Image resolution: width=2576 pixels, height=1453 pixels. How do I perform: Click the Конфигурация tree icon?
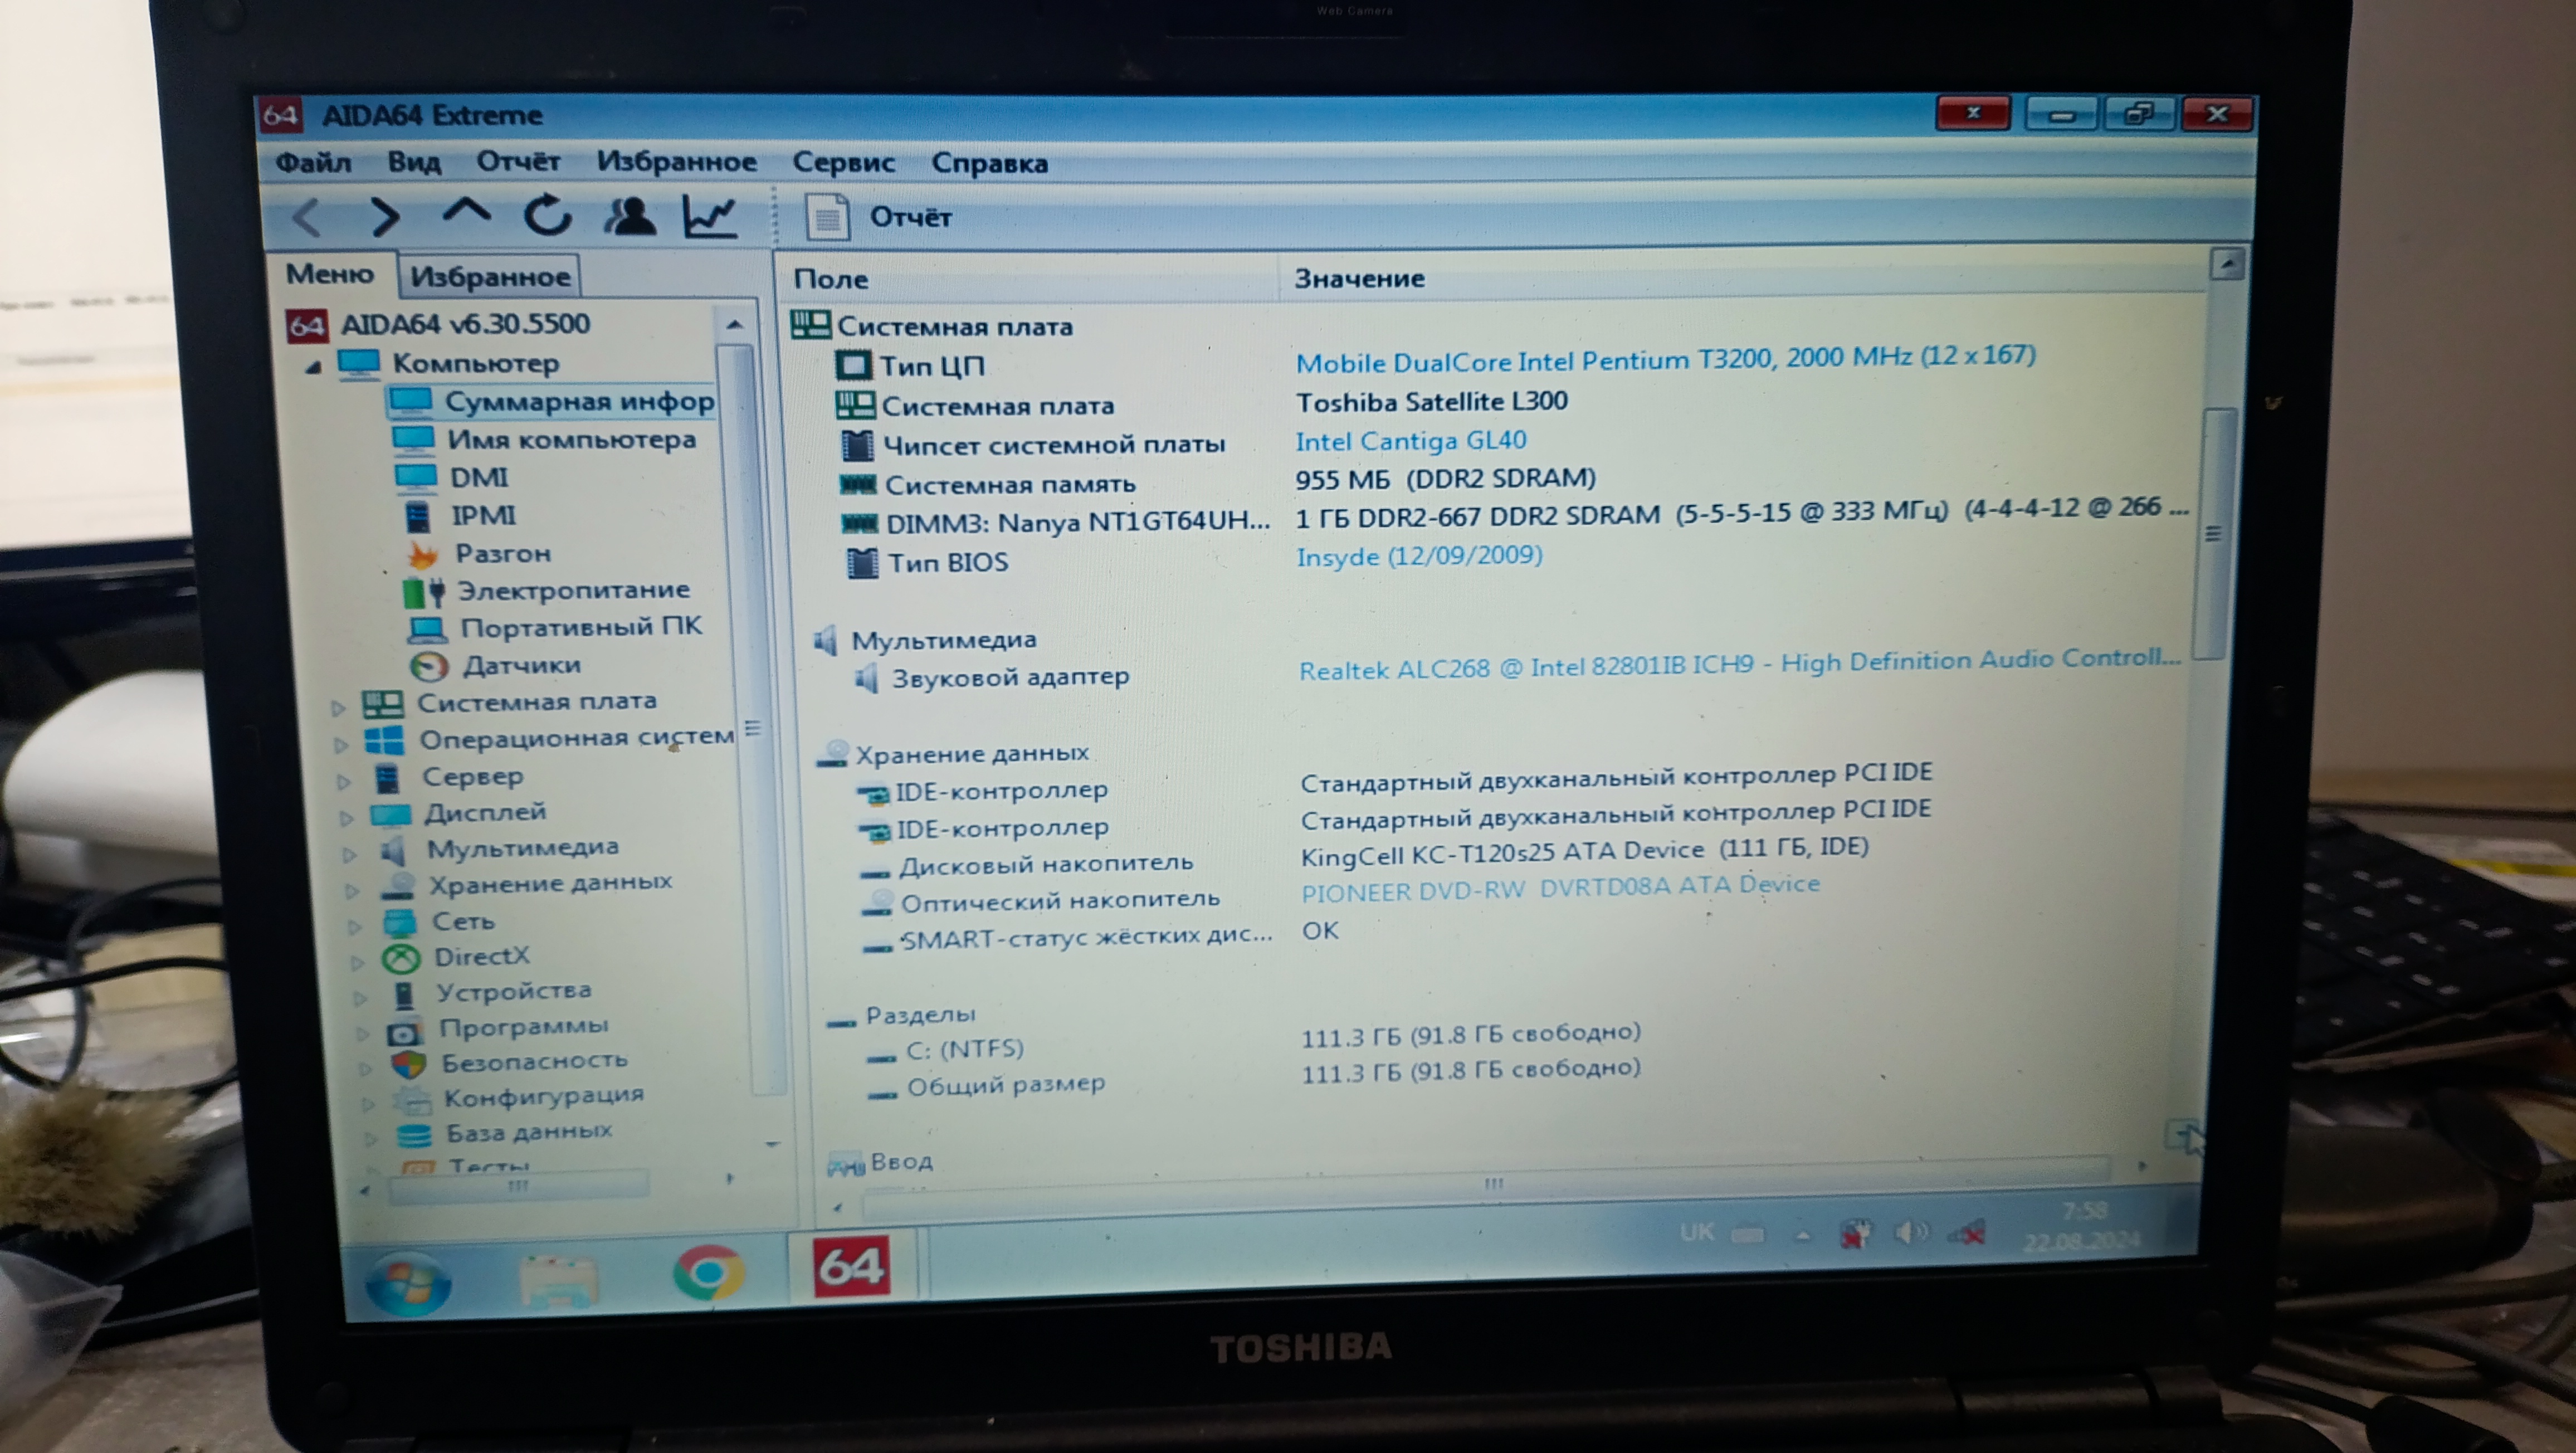[x=412, y=1100]
